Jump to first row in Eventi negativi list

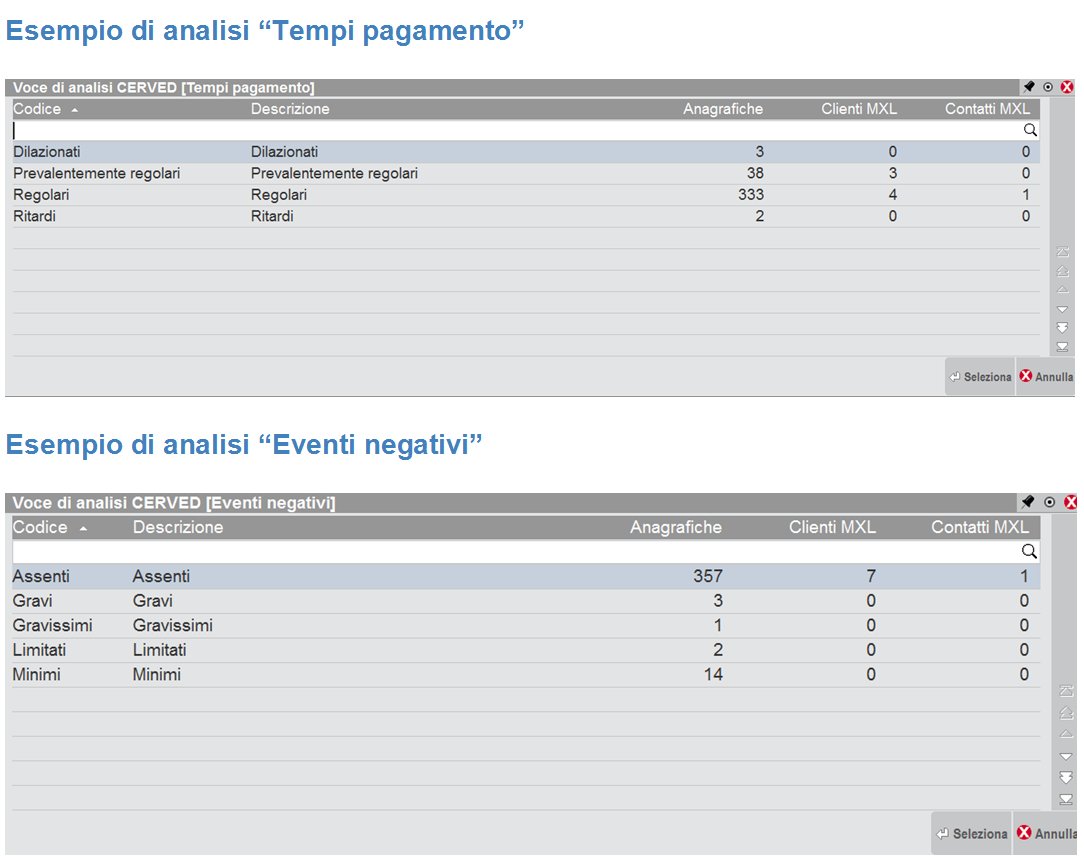(x=1063, y=691)
